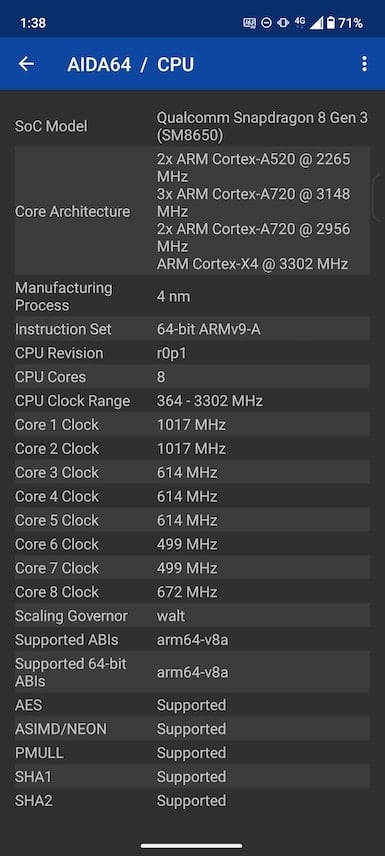Open the three-dot overflow menu

pyautogui.click(x=364, y=64)
